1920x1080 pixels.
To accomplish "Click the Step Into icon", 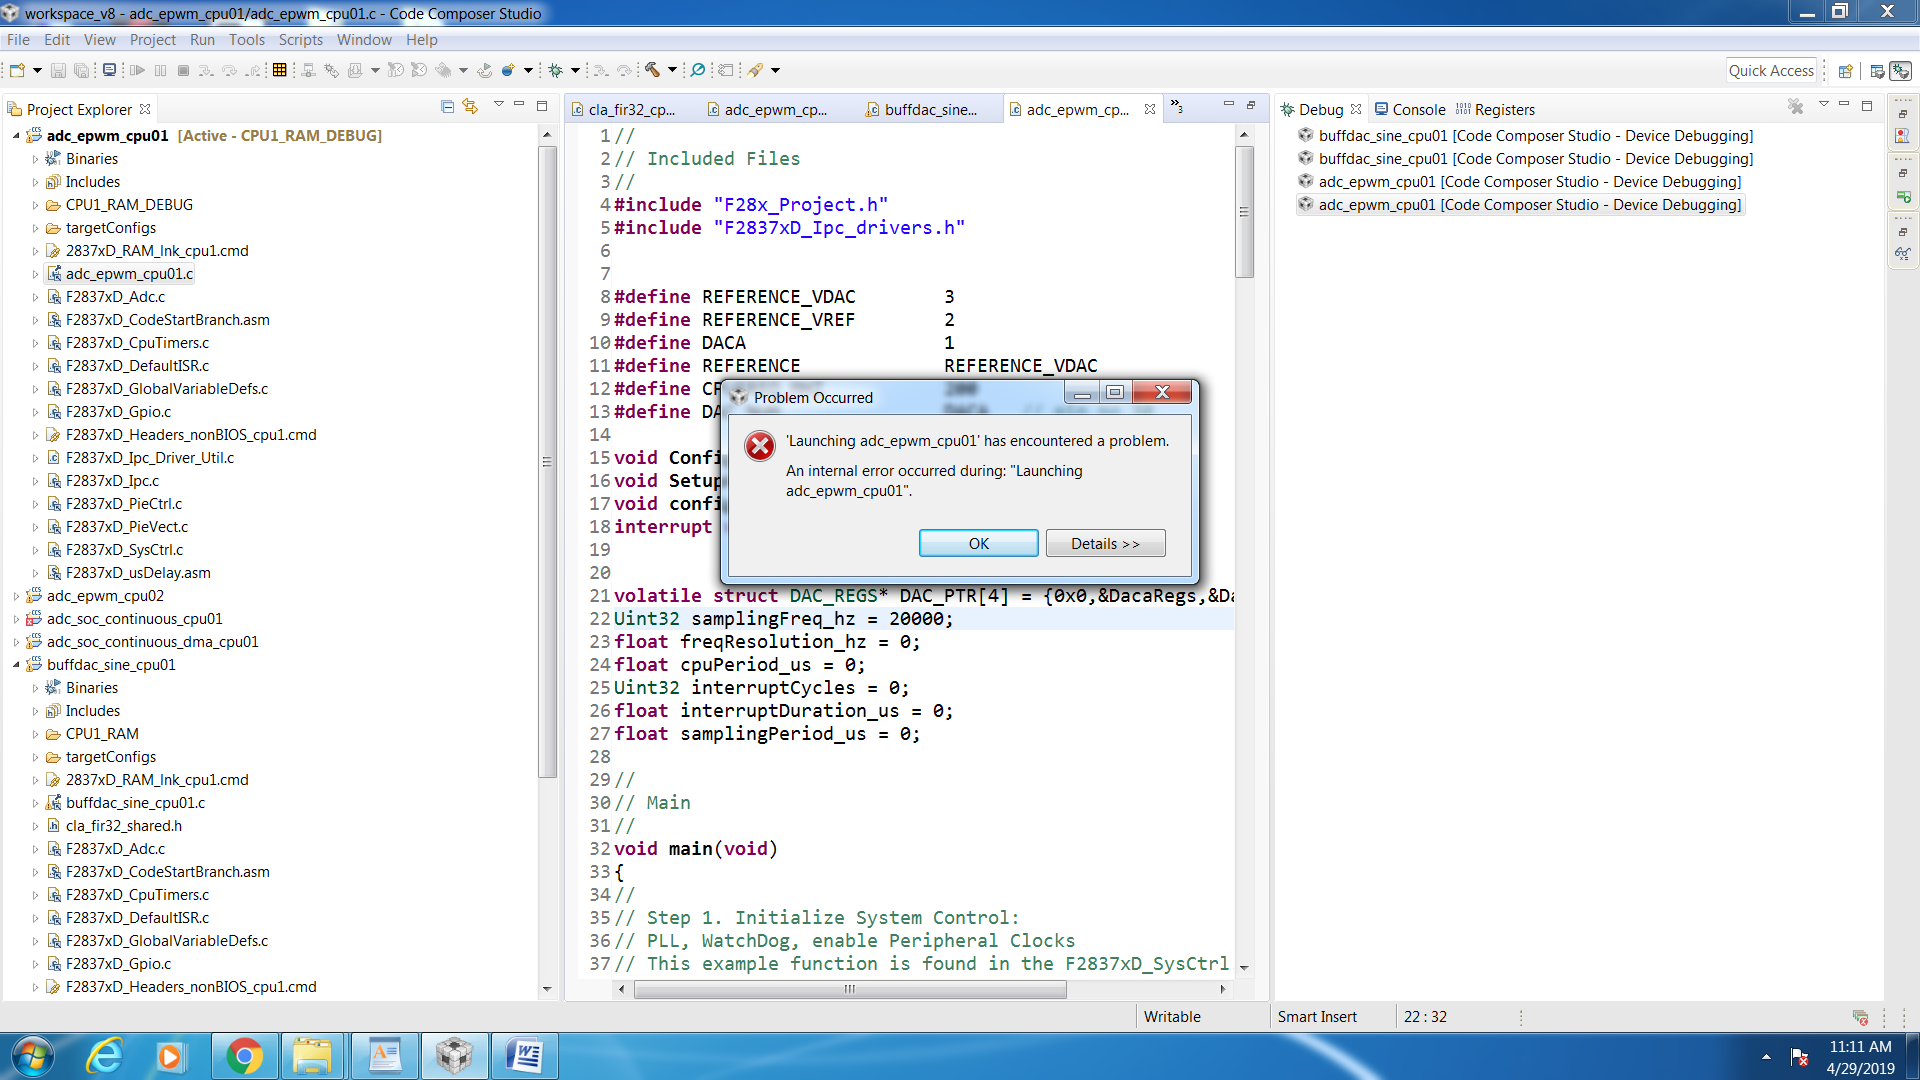I will point(206,70).
